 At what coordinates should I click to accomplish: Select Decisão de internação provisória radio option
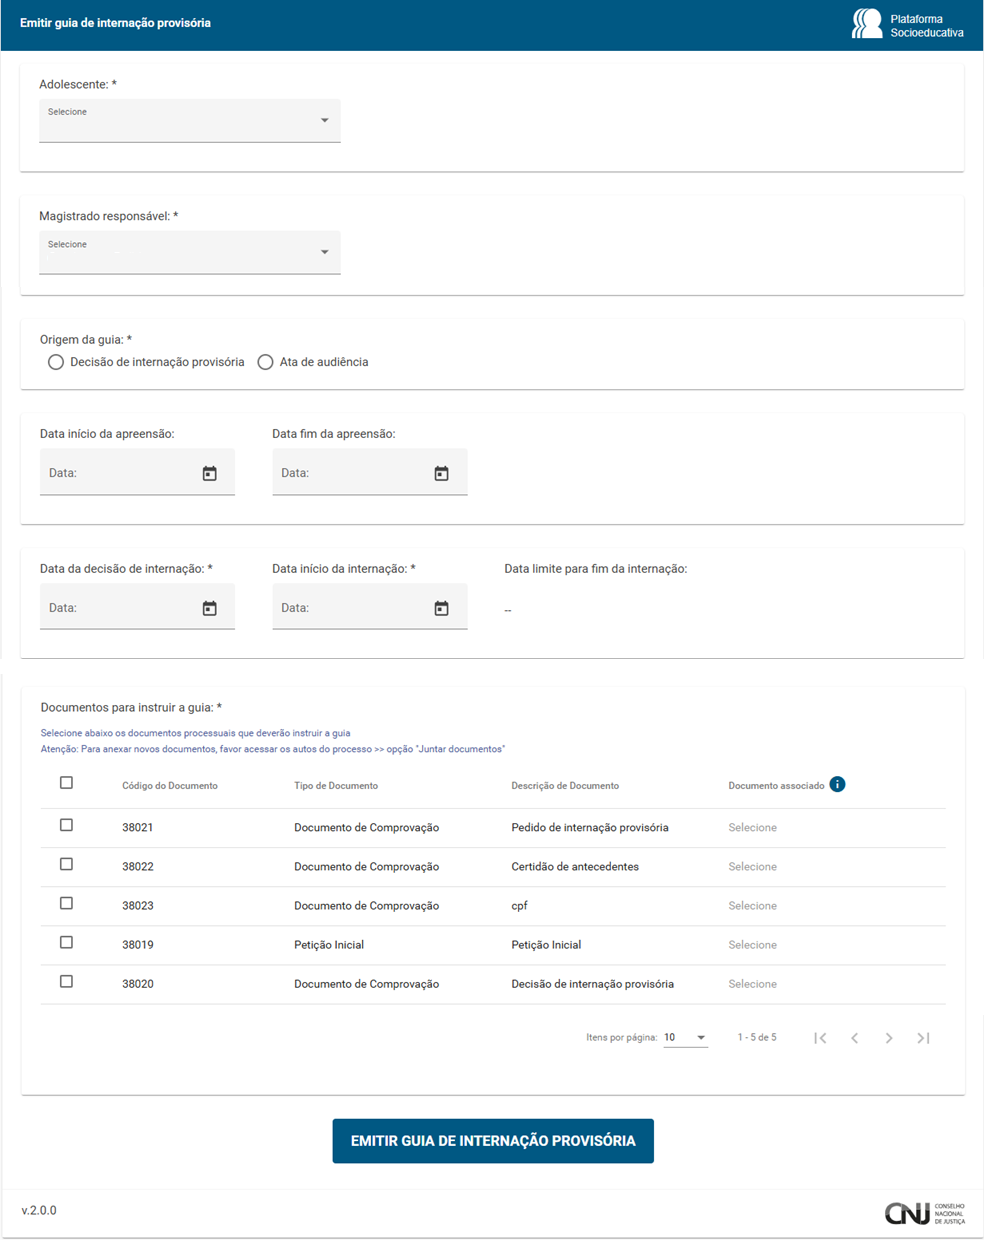56,362
